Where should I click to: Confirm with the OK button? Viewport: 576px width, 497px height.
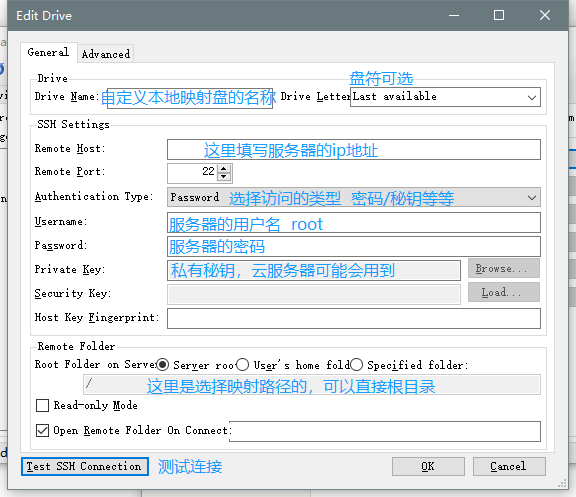(x=428, y=467)
